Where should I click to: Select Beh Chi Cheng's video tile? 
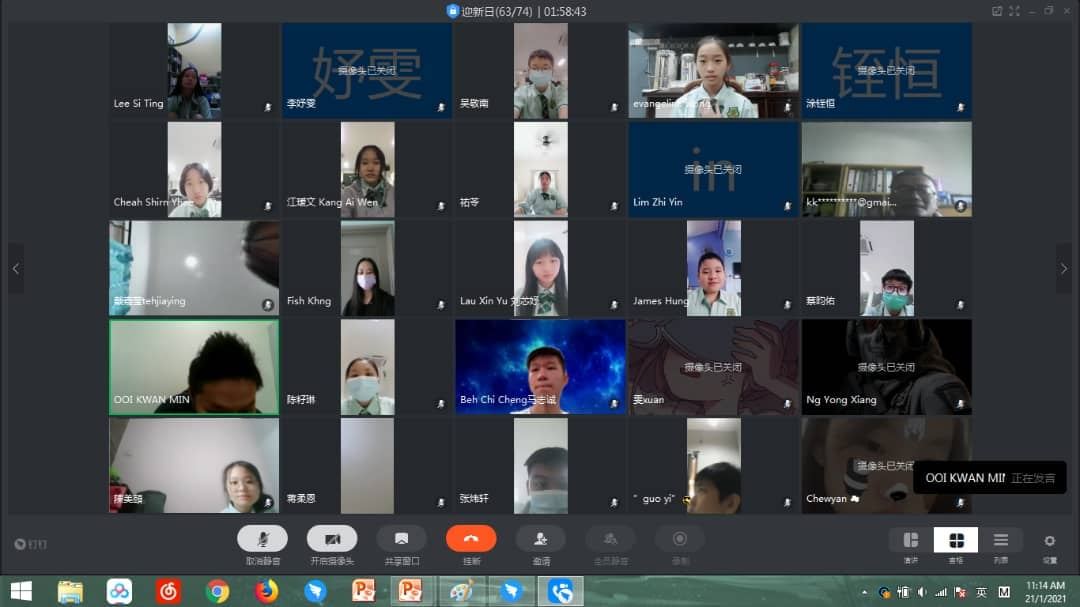click(x=541, y=367)
